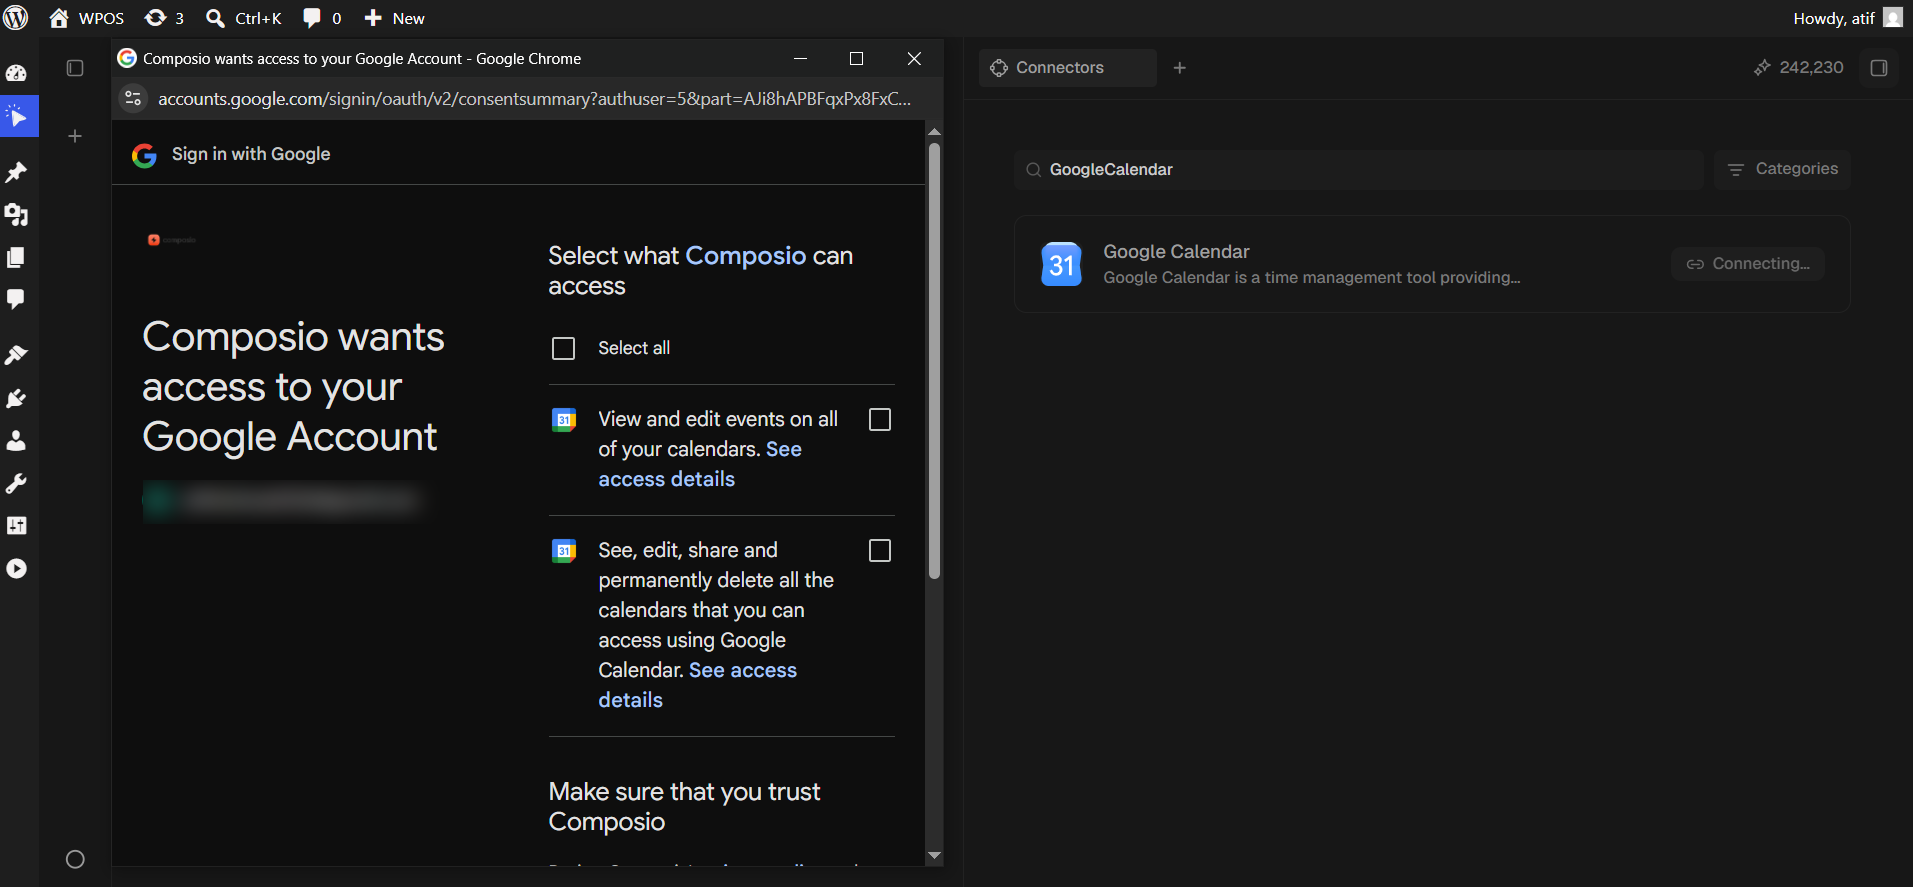Toggle the right sidebar panel icon

pyautogui.click(x=1879, y=68)
